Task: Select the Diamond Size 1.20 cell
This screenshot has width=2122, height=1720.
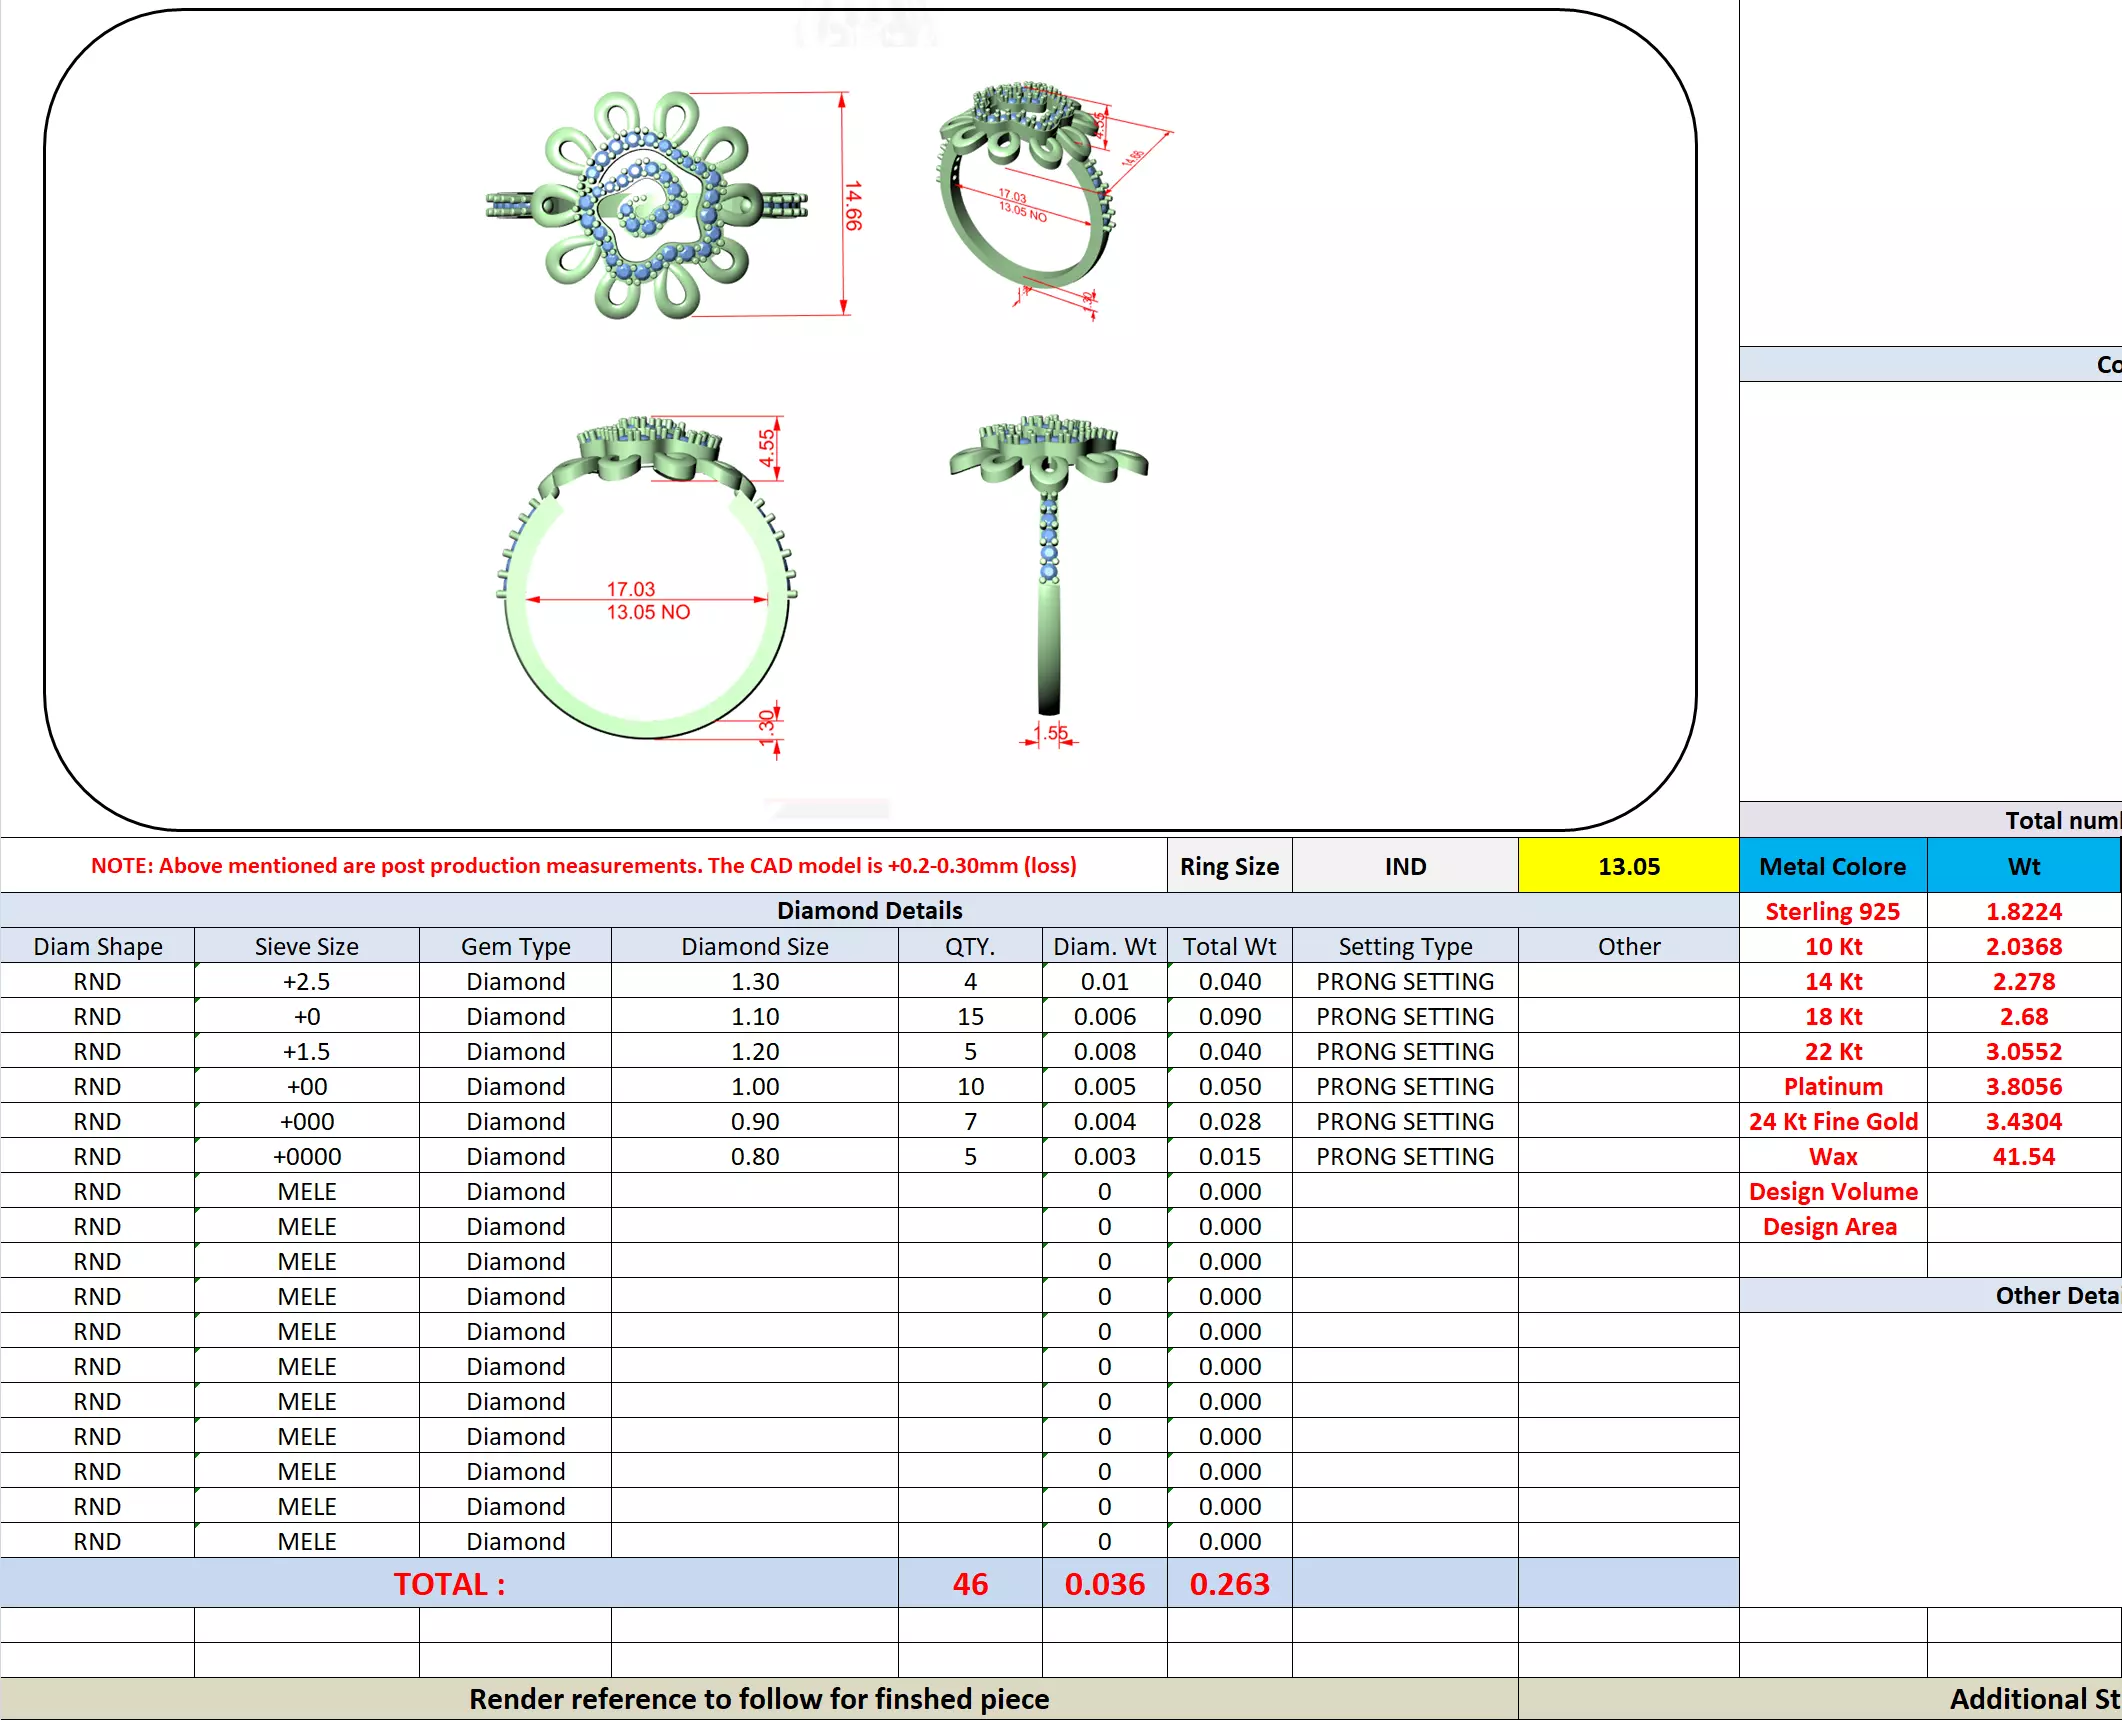Action: click(x=754, y=1051)
